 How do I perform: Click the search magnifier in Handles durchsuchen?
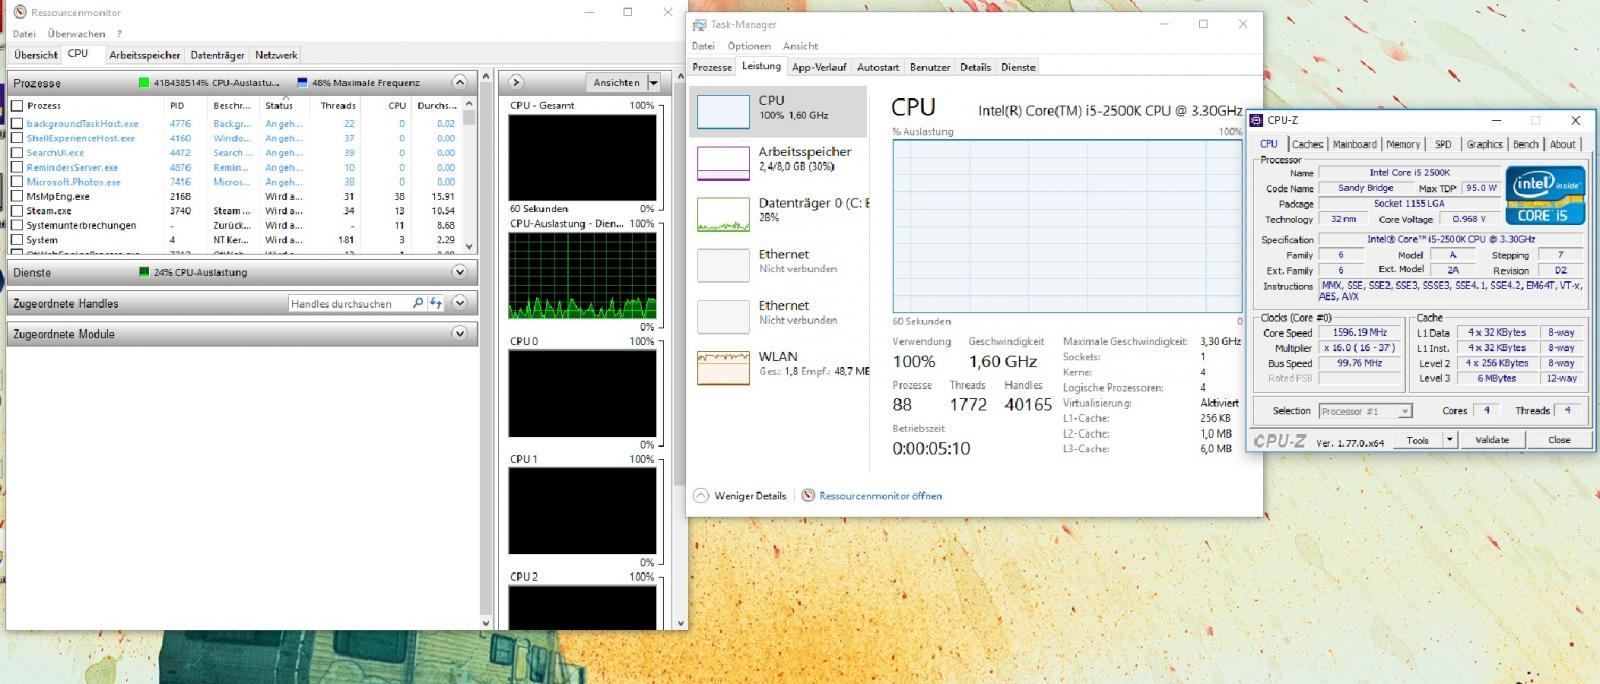(x=418, y=303)
